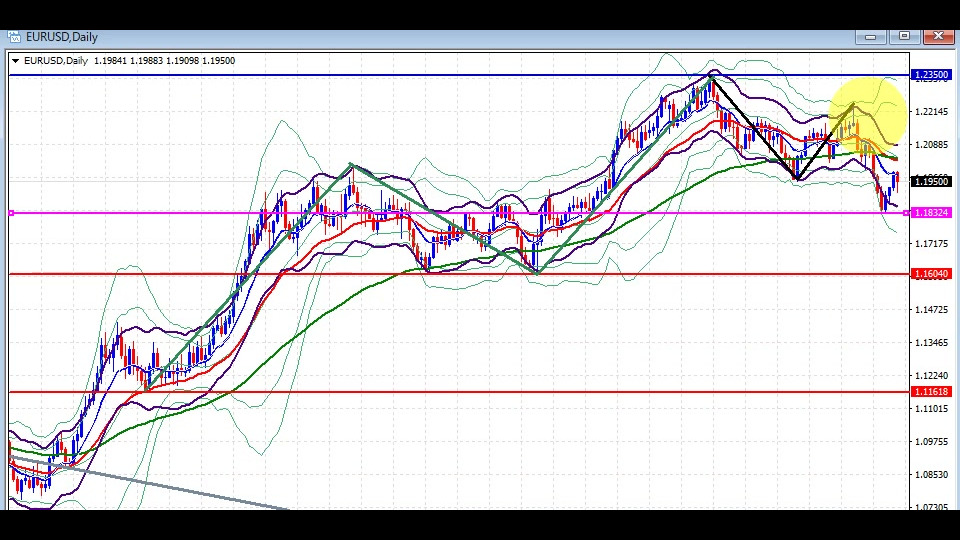960x540 pixels.
Task: Click the 1.20885 price scale value
Action: (x=931, y=144)
